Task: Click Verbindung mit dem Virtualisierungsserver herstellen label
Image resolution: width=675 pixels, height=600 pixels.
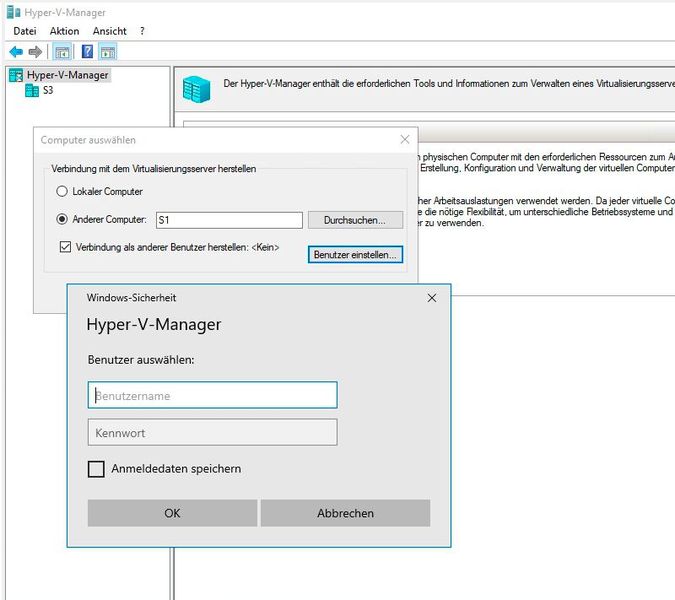Action: tap(154, 169)
